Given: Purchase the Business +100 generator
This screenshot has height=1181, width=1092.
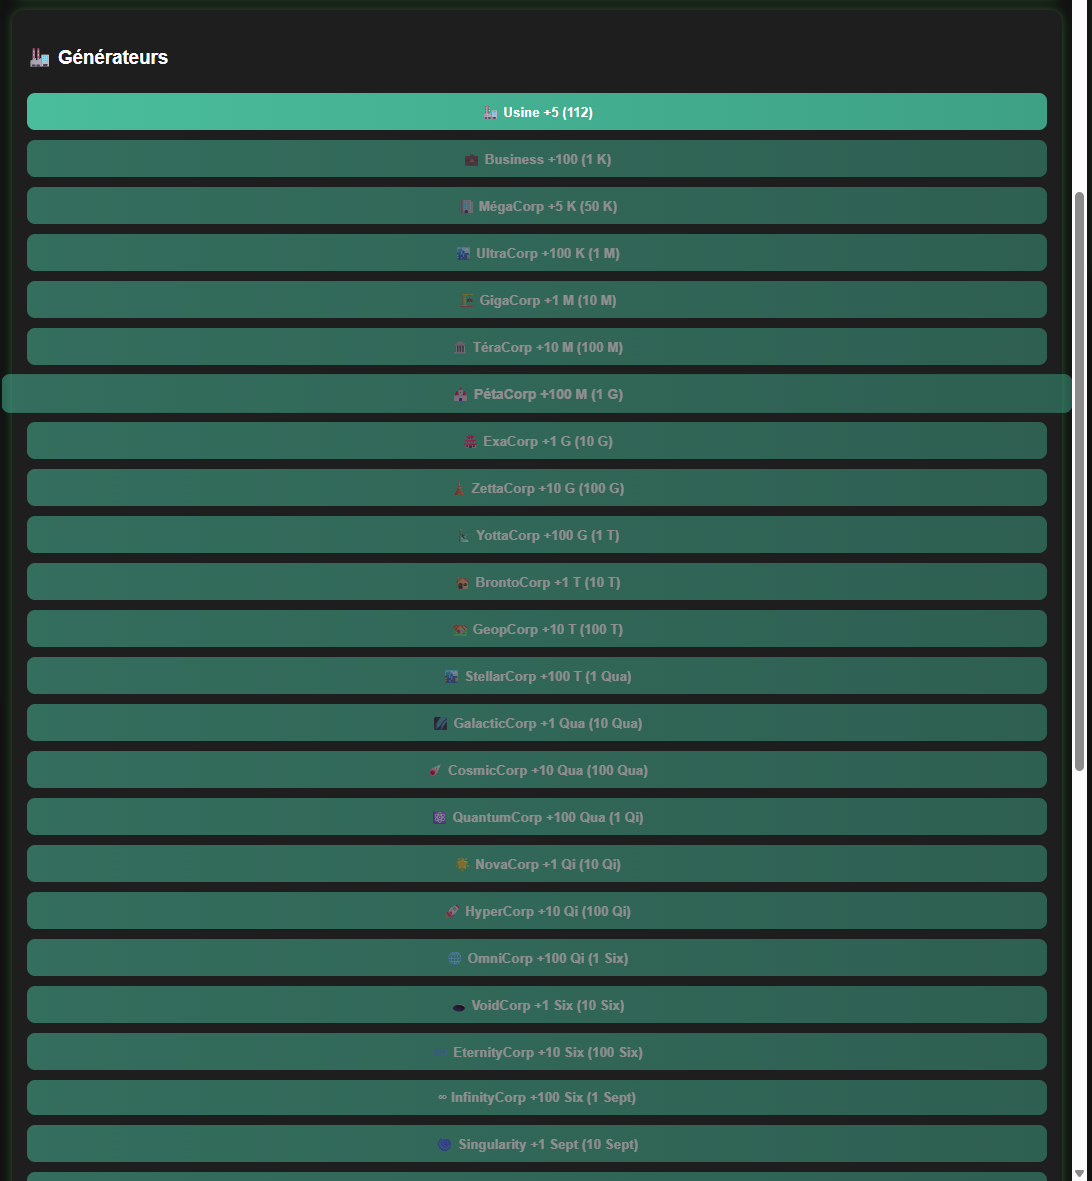Looking at the screenshot, I should click(x=537, y=159).
